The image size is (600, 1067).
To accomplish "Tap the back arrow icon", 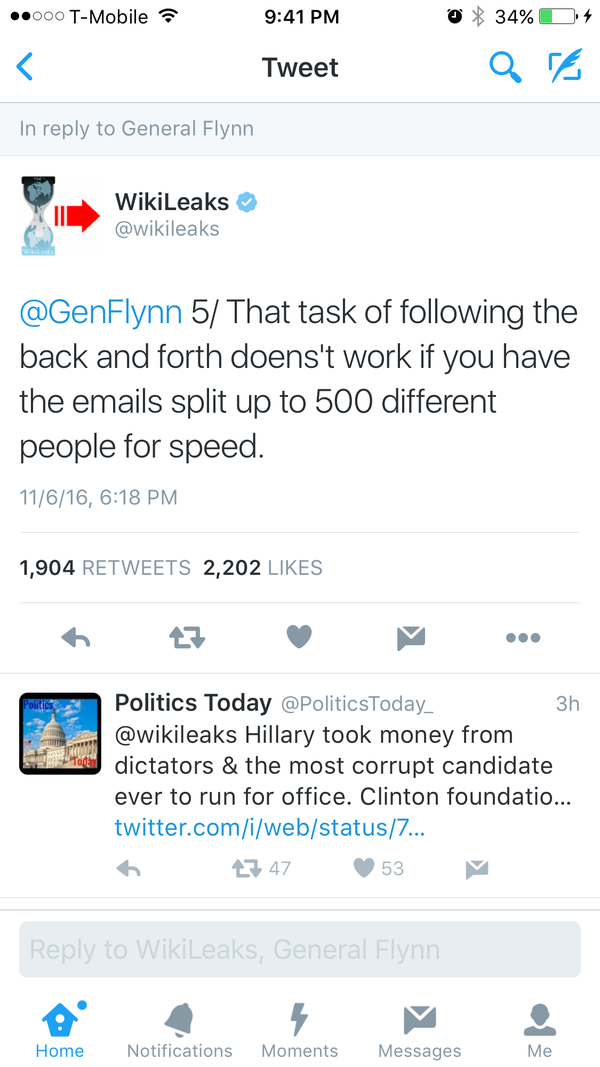I will pyautogui.click(x=26, y=67).
